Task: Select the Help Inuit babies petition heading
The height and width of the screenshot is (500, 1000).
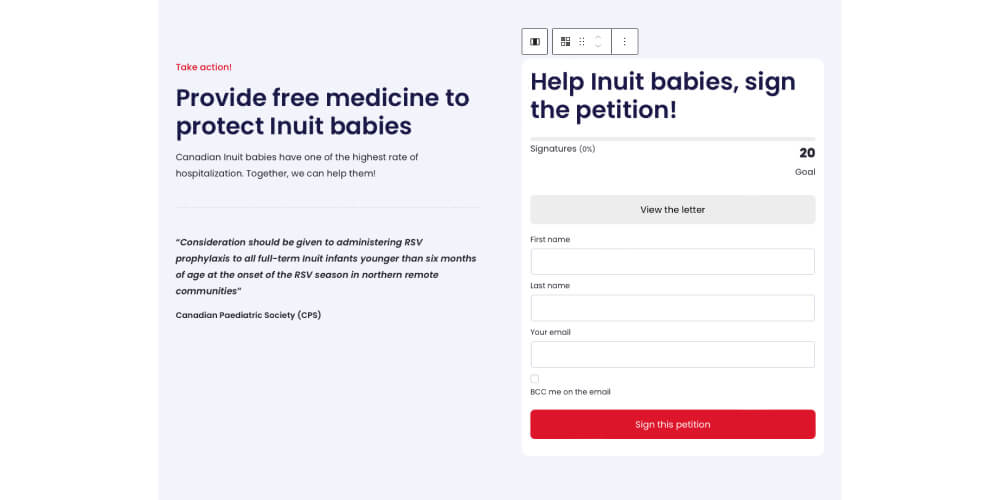Action: pos(663,96)
